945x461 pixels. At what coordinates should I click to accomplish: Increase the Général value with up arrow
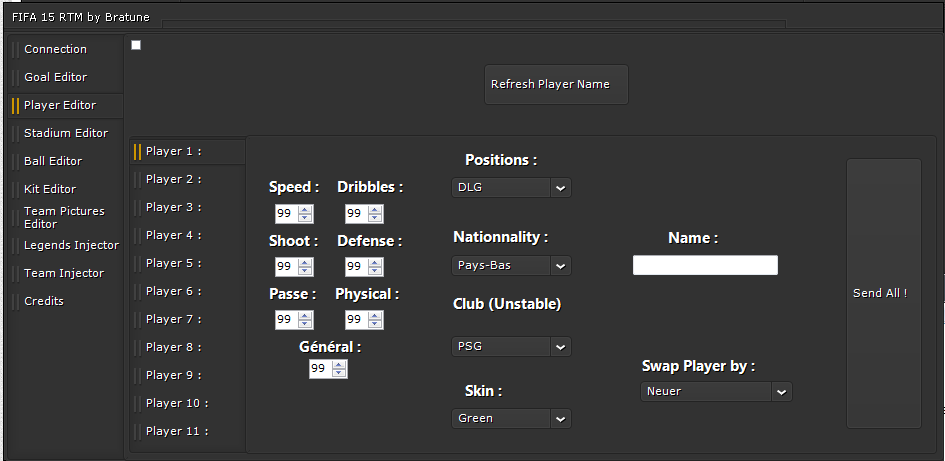[x=340, y=365]
